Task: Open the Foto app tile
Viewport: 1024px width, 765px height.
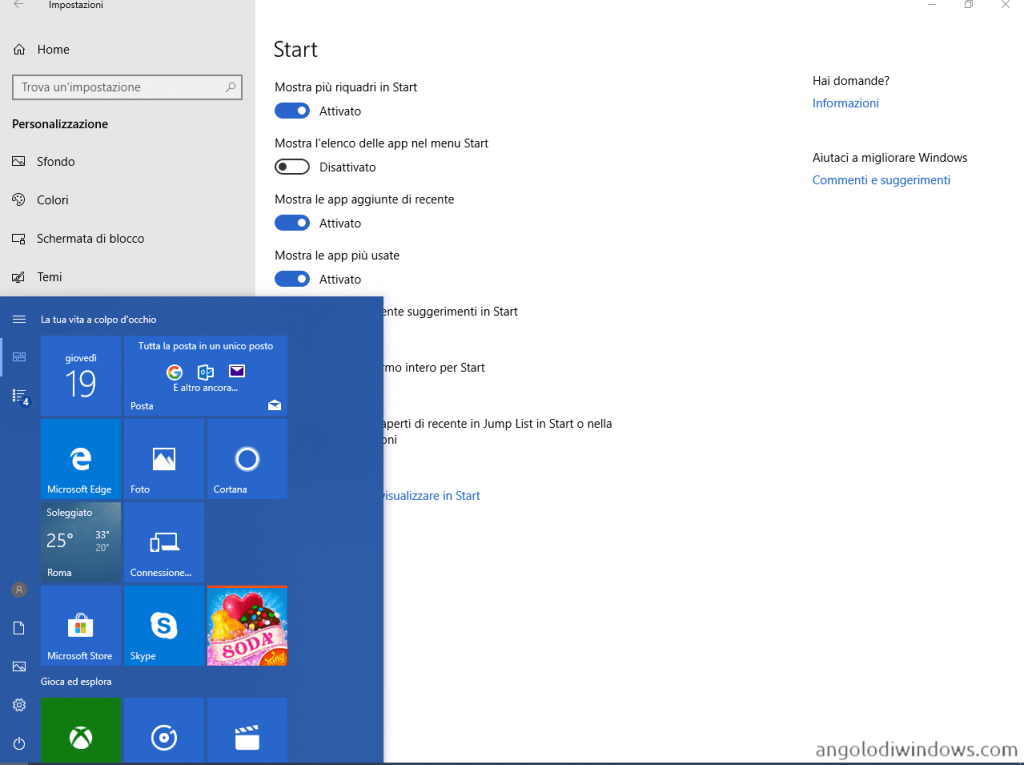Action: pyautogui.click(x=163, y=459)
